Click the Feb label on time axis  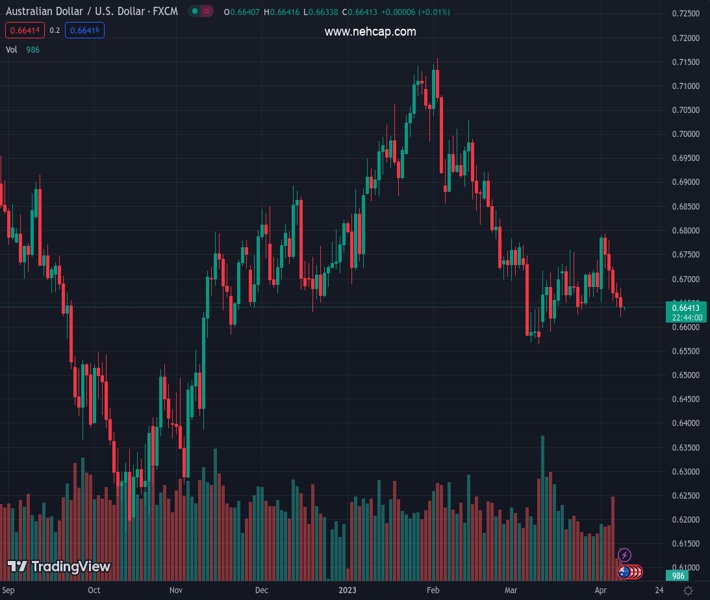coord(433,591)
